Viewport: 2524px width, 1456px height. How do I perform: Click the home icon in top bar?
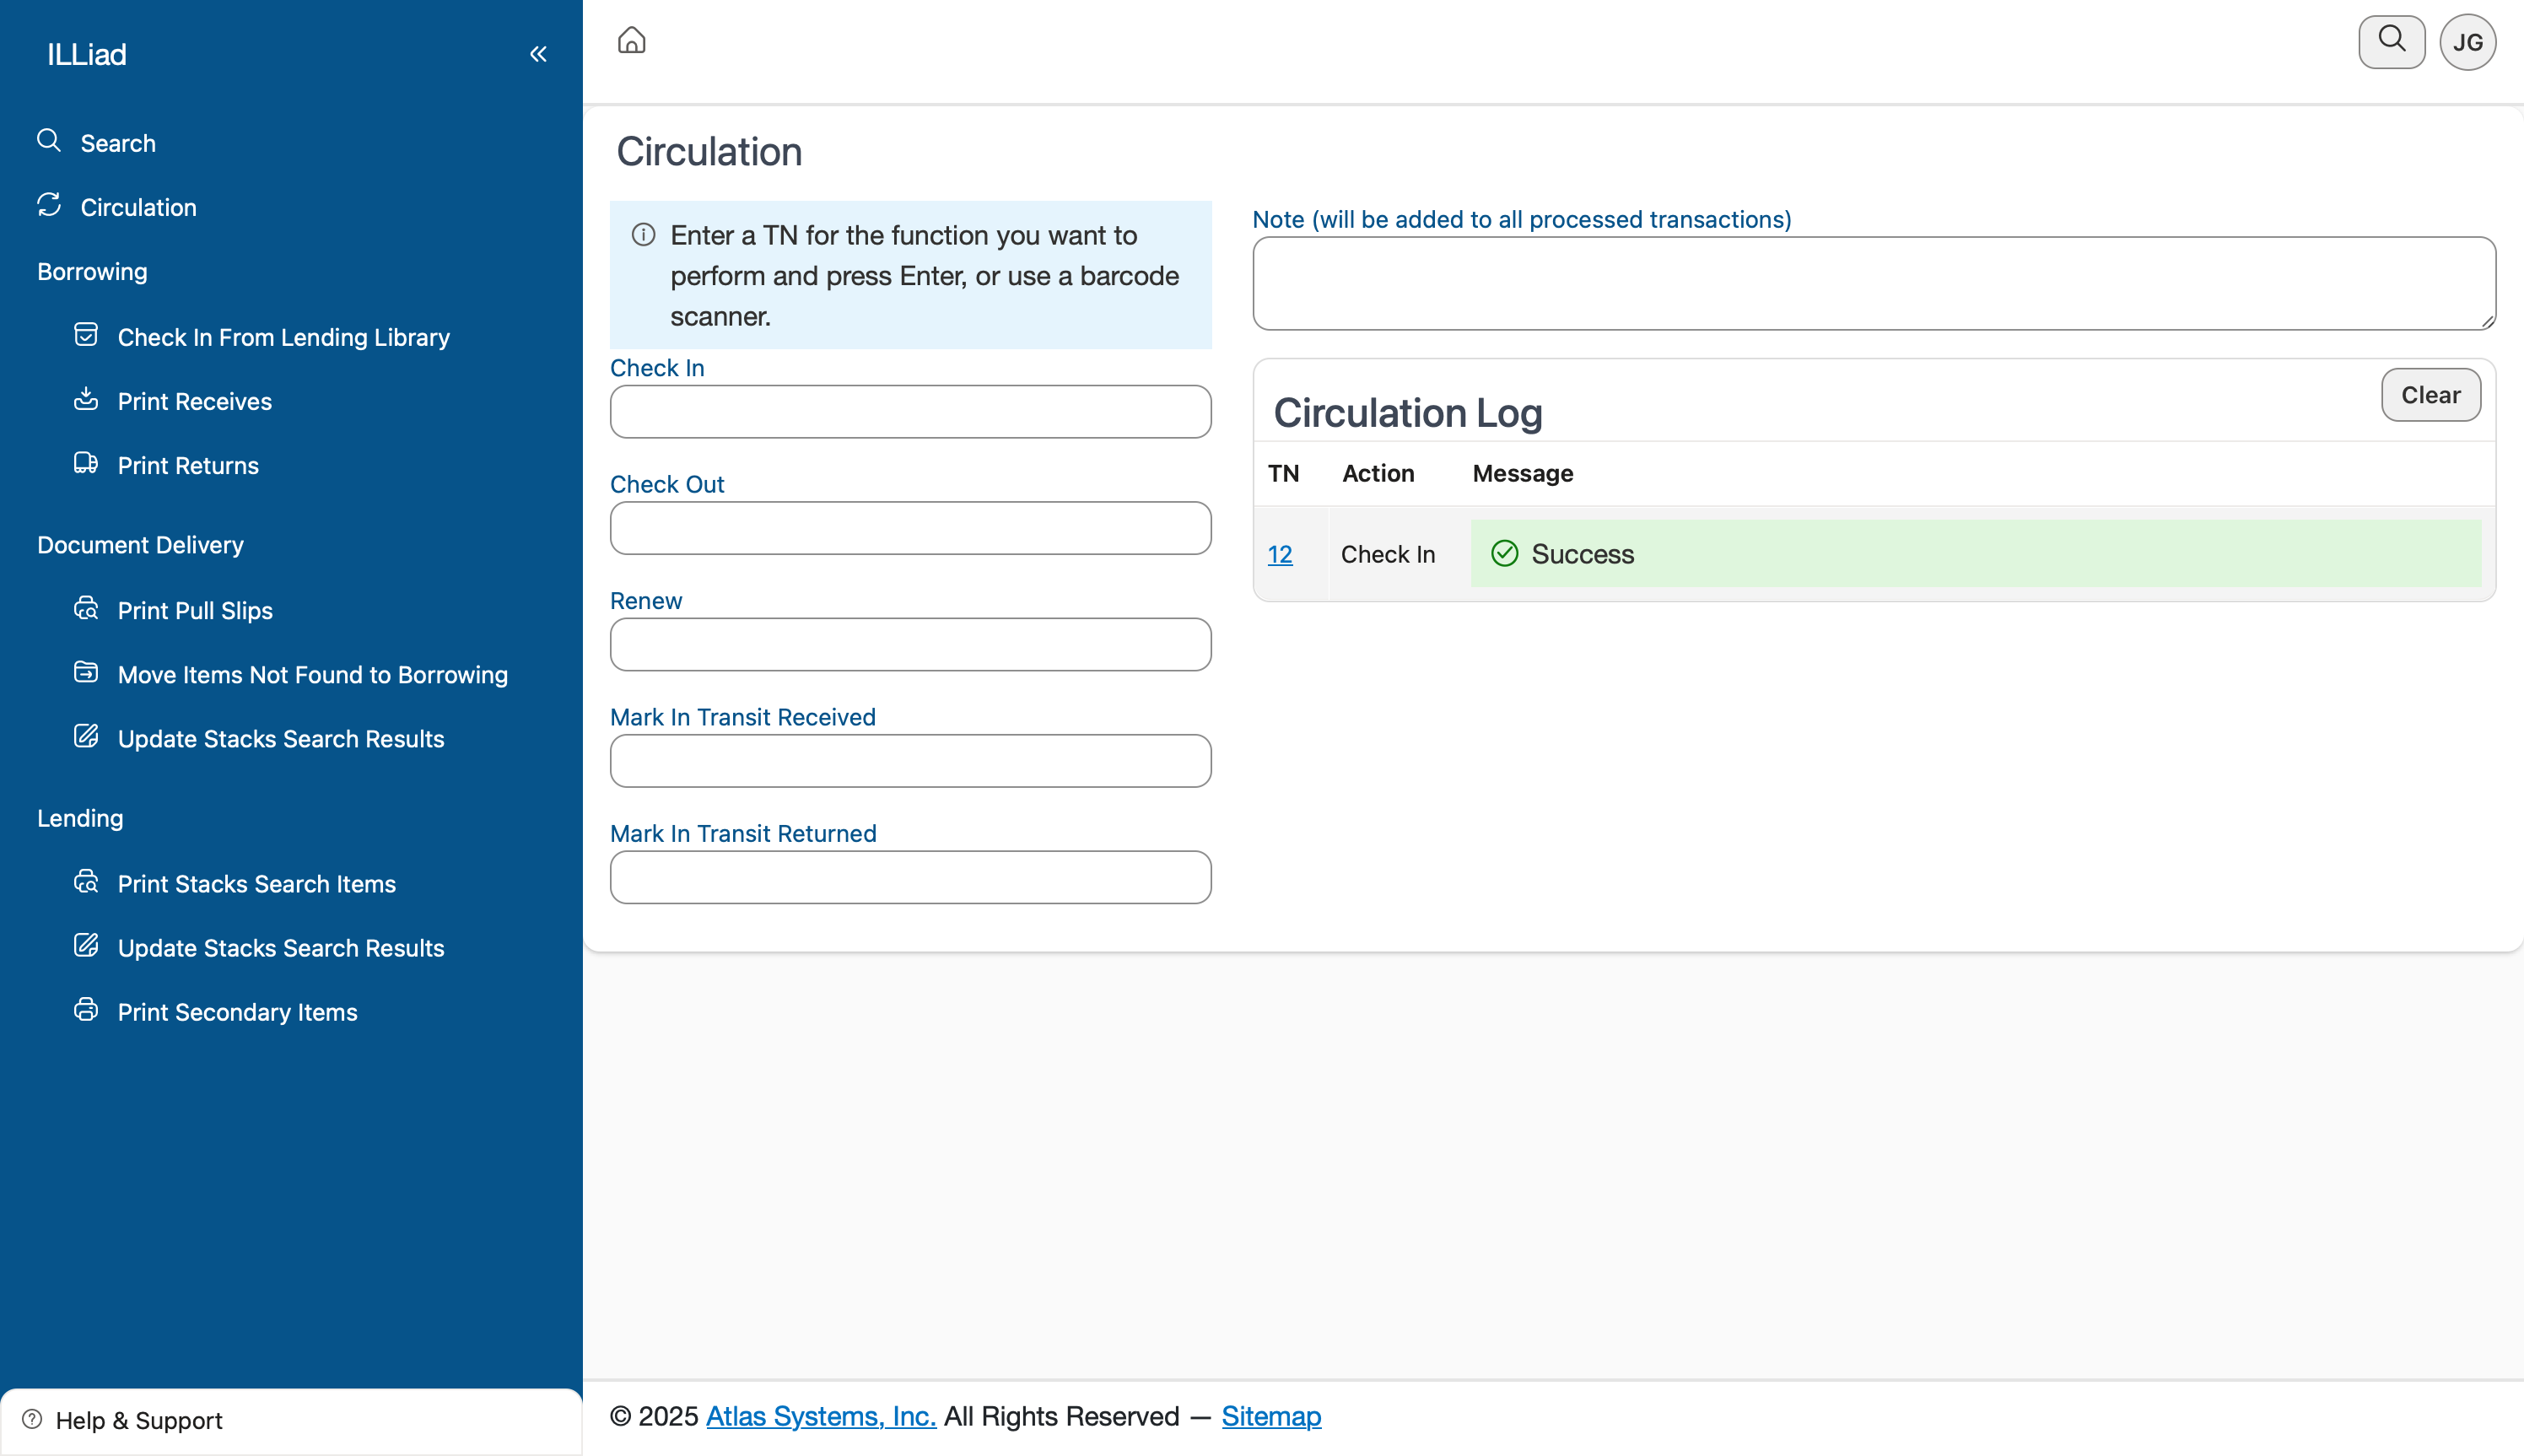tap(631, 41)
